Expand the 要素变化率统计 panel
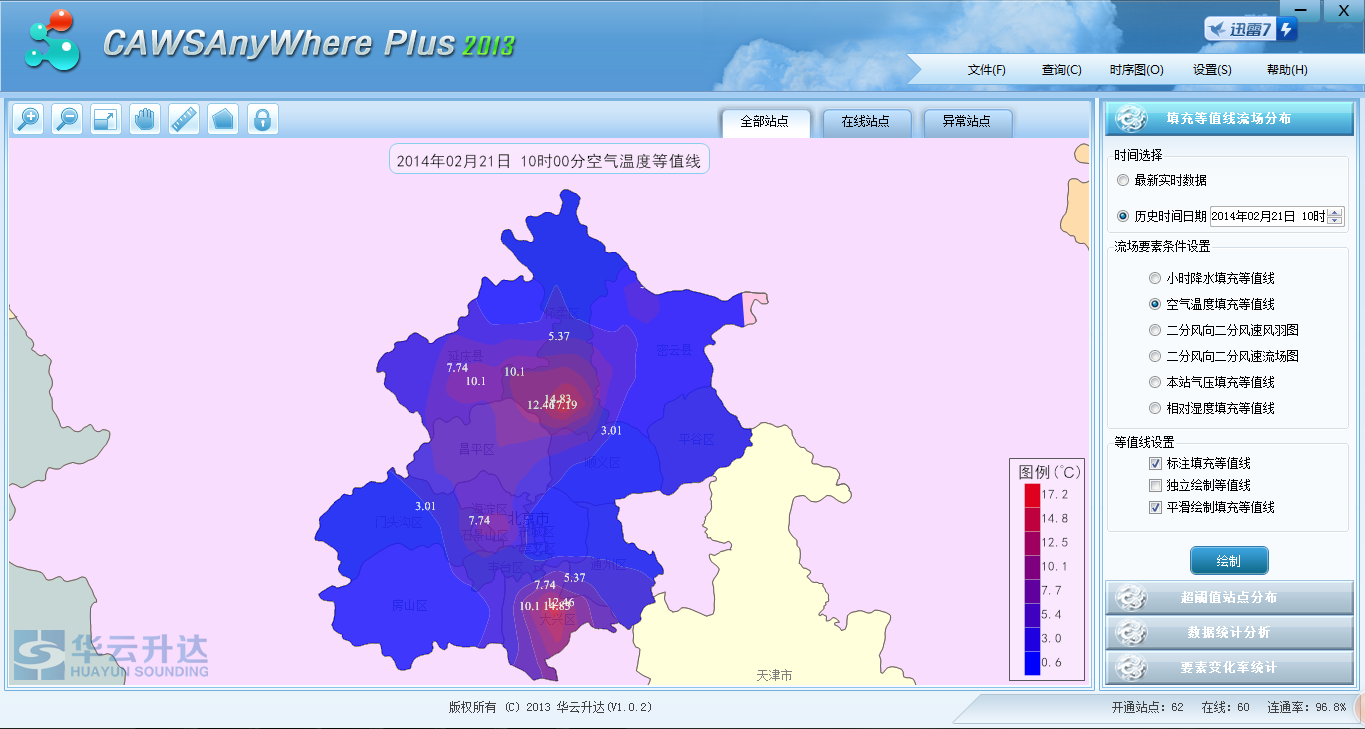The image size is (1365, 729). pyautogui.click(x=1229, y=667)
